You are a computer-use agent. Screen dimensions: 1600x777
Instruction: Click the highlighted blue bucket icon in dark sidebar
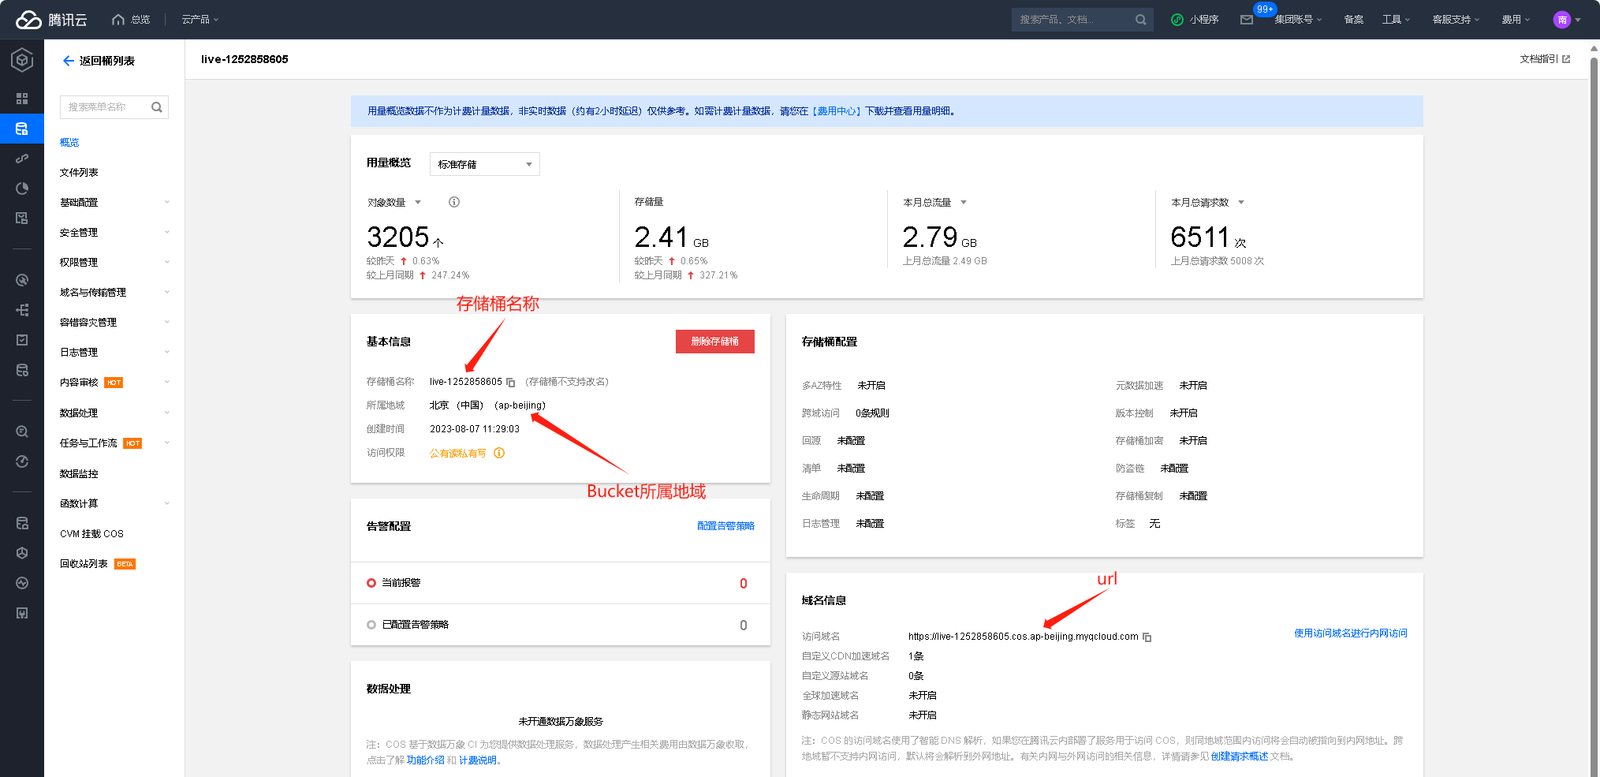point(22,129)
